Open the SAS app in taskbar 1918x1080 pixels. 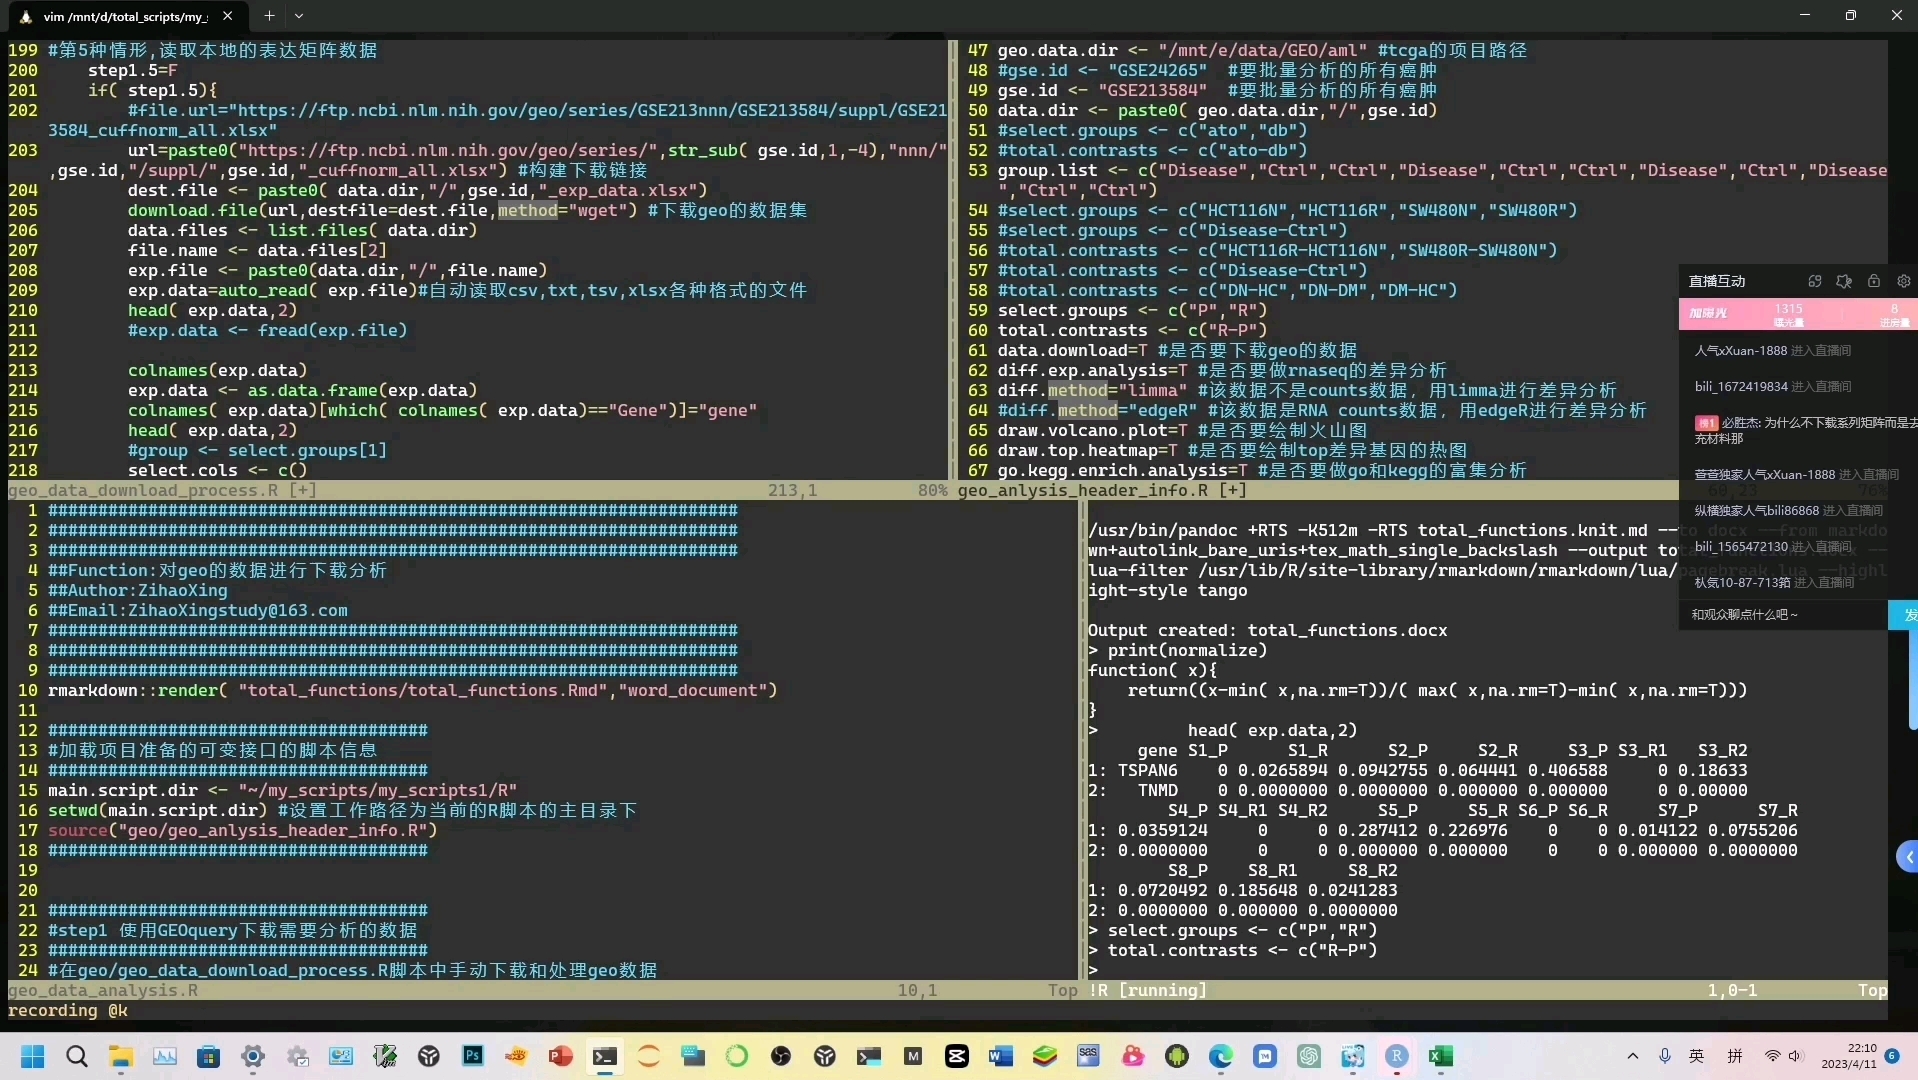pos(1089,1056)
